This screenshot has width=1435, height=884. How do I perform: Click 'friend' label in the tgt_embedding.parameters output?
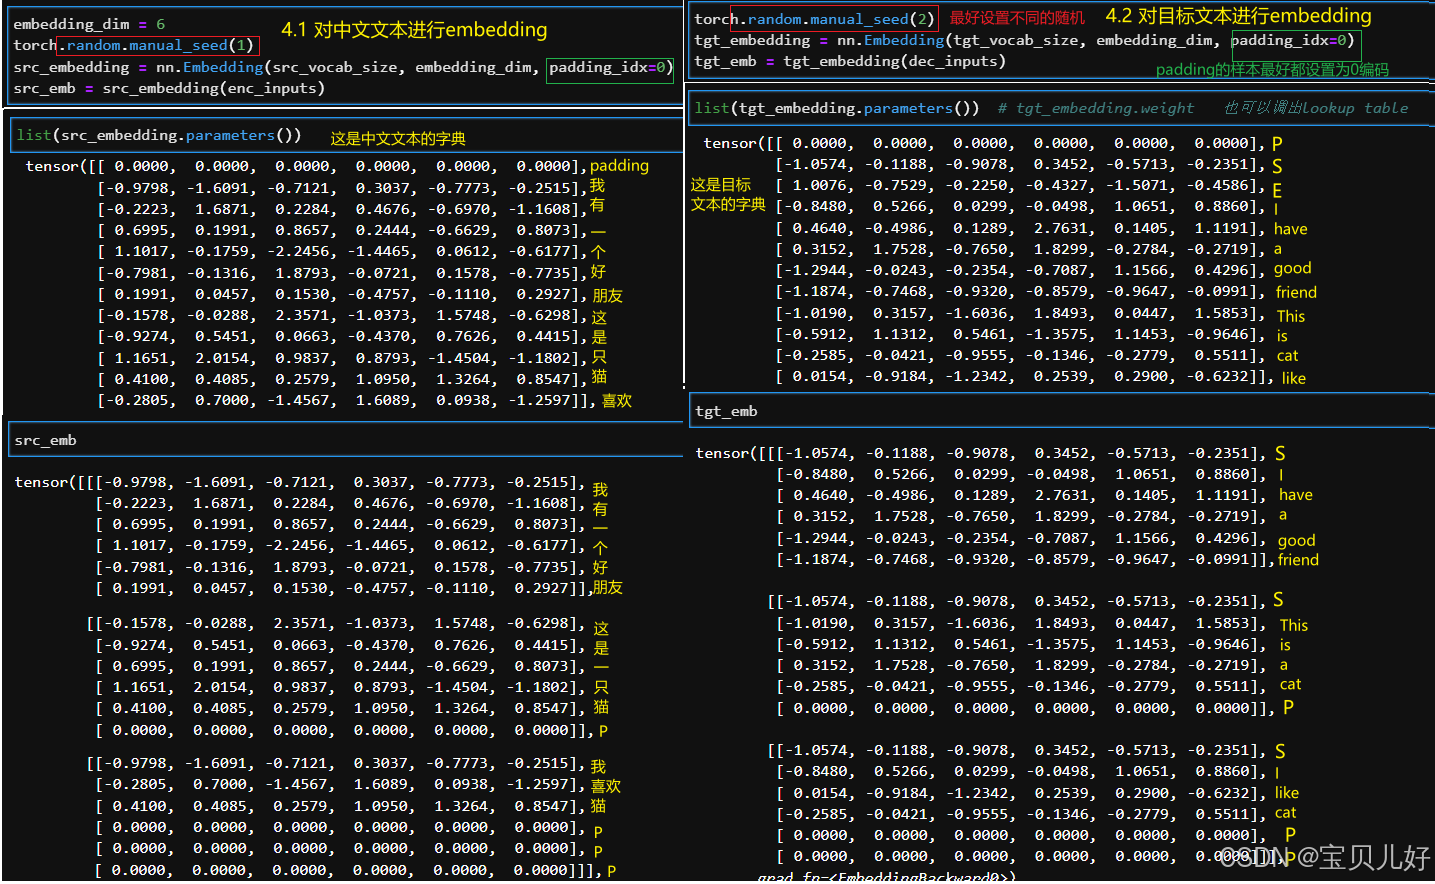(1296, 292)
